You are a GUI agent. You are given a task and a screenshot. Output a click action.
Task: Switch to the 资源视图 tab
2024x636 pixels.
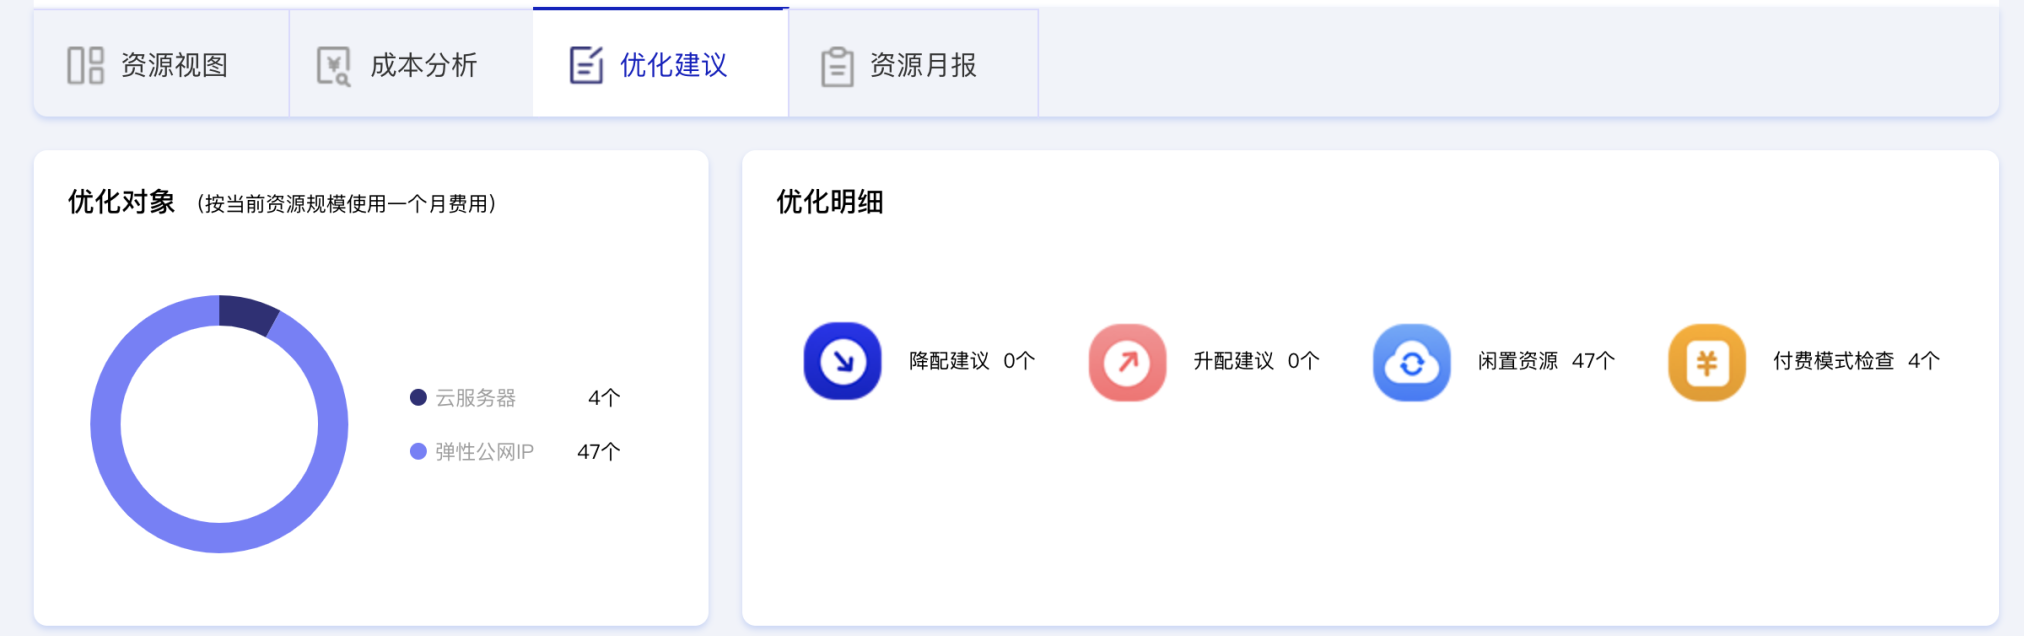click(x=162, y=64)
